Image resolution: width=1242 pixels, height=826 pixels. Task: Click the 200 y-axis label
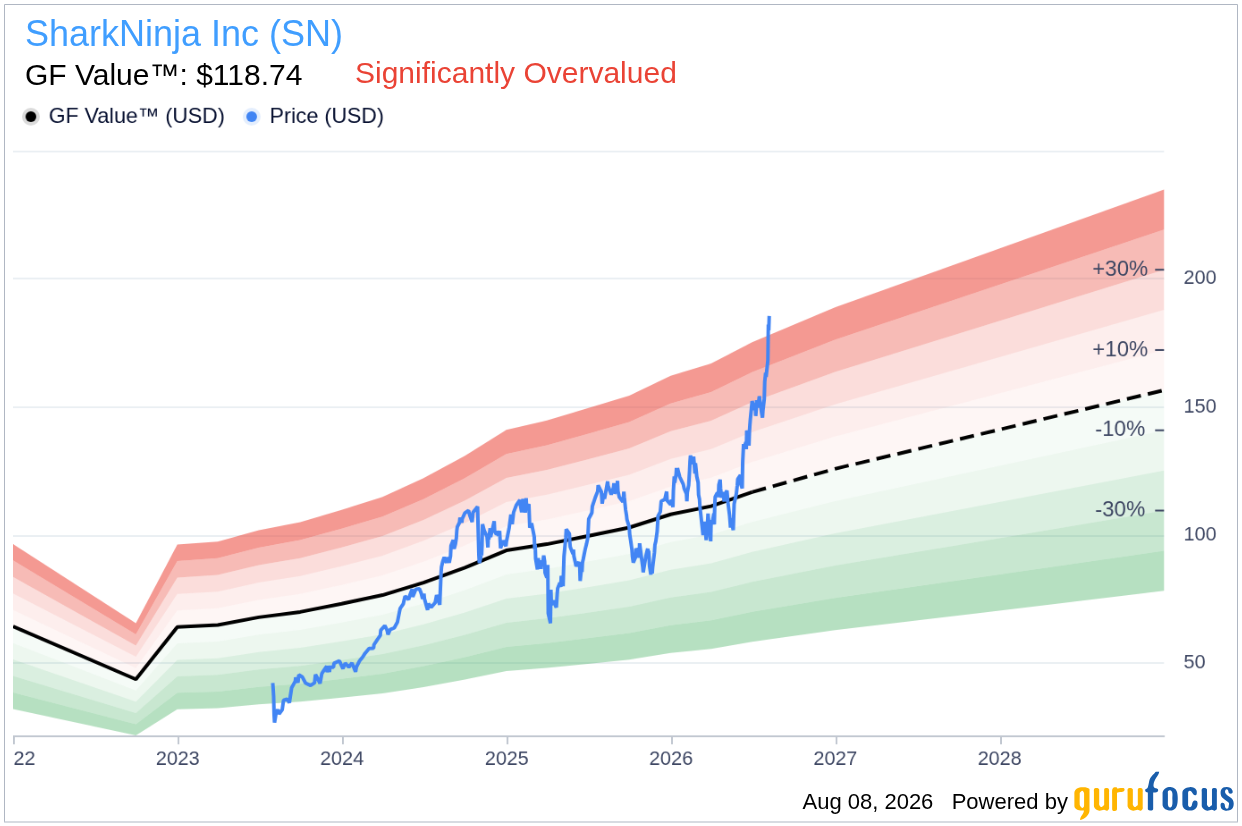(x=1199, y=277)
